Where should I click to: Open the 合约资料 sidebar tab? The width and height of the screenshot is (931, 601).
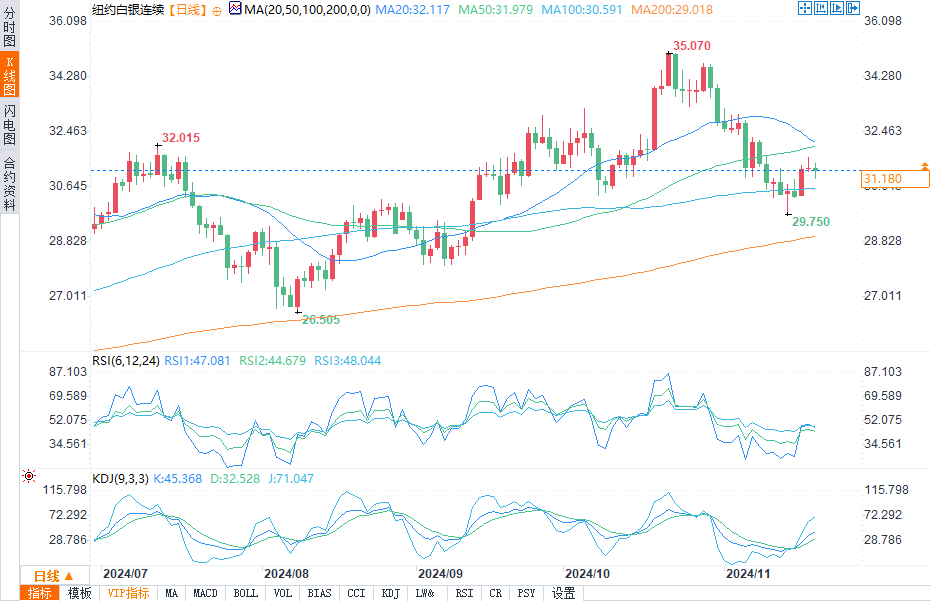[x=10, y=184]
